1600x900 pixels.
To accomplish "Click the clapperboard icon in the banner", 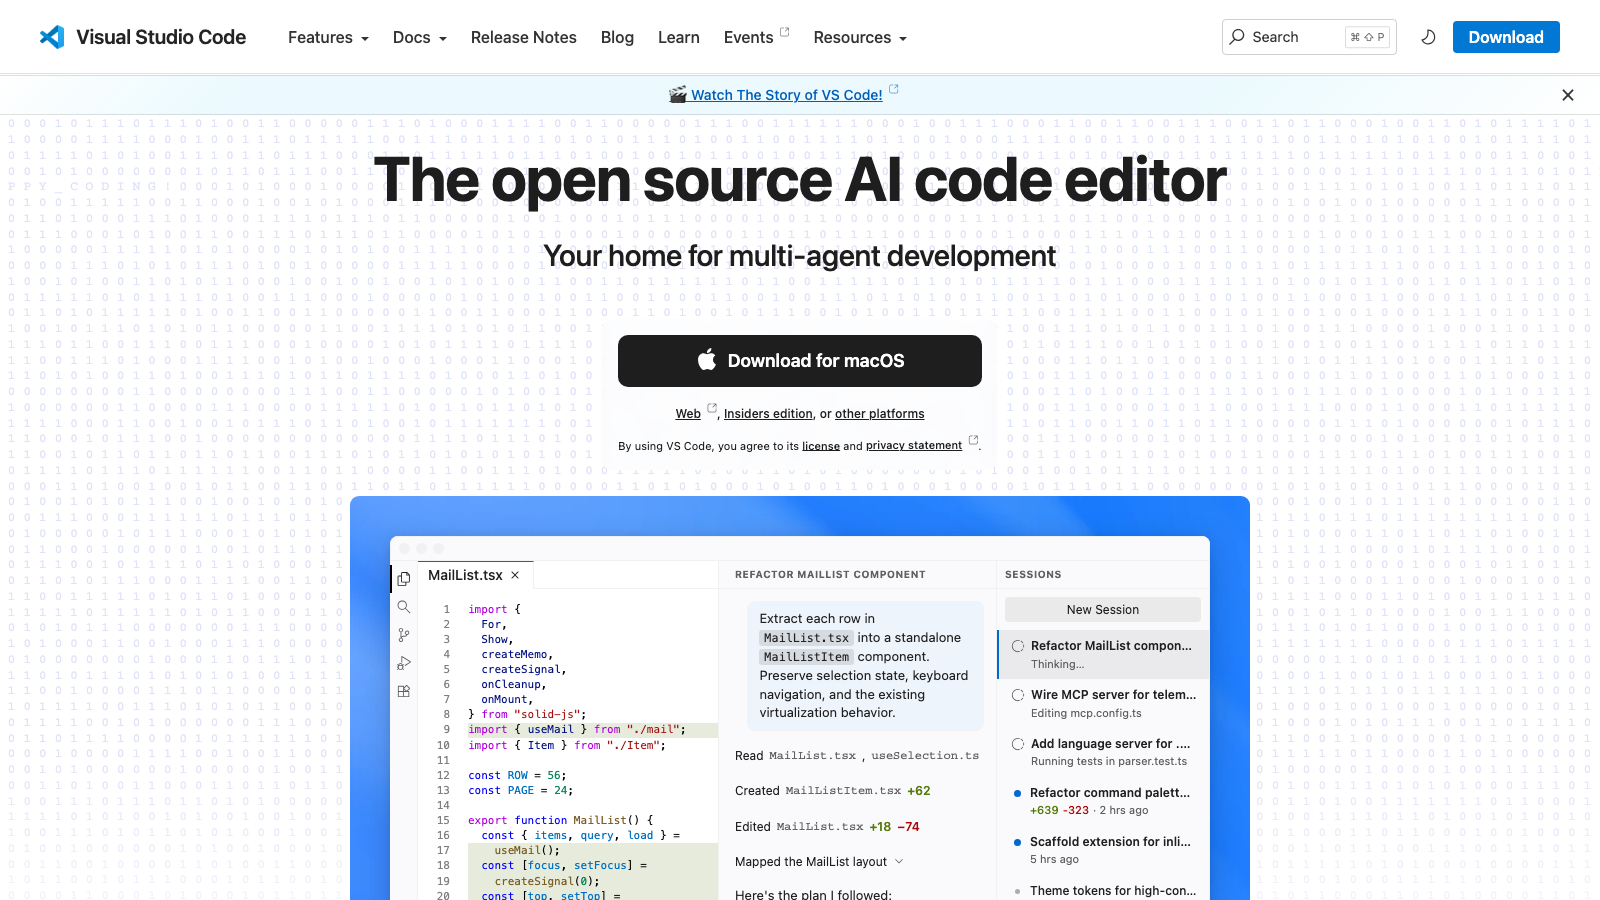I will [678, 95].
